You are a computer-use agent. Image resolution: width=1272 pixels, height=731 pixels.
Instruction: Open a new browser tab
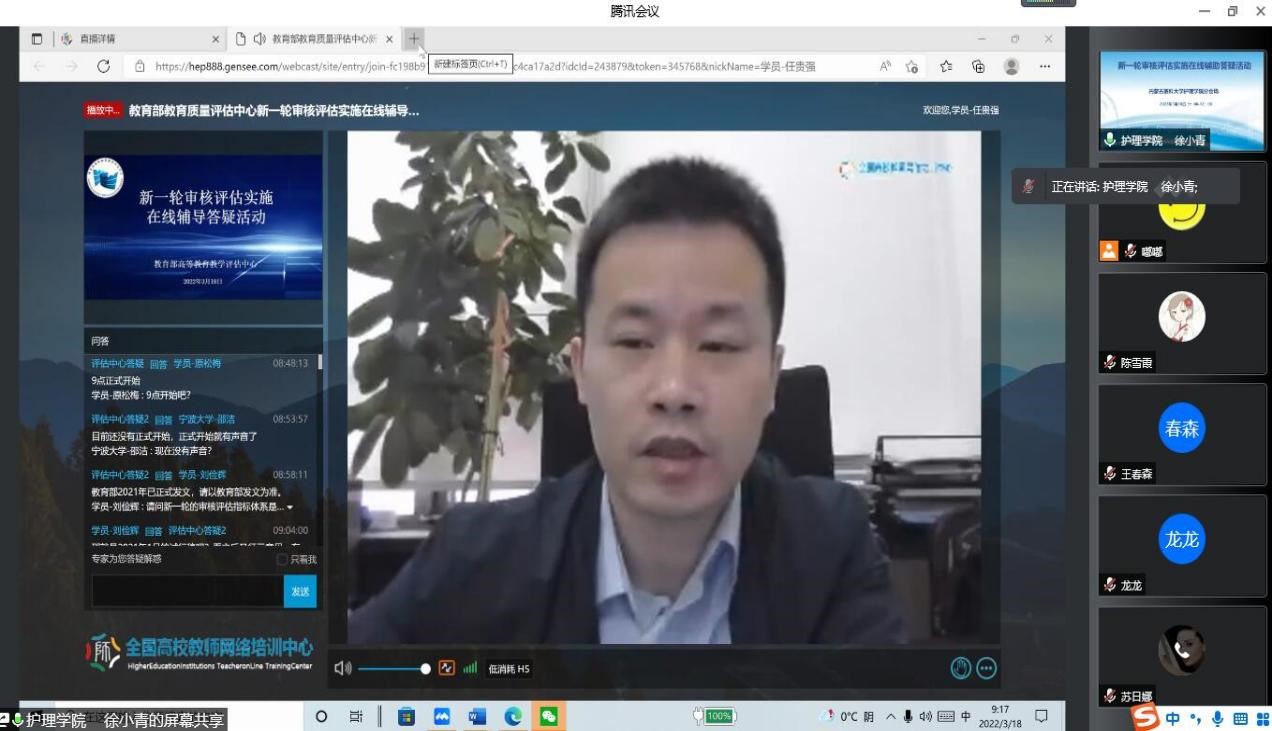tap(414, 39)
